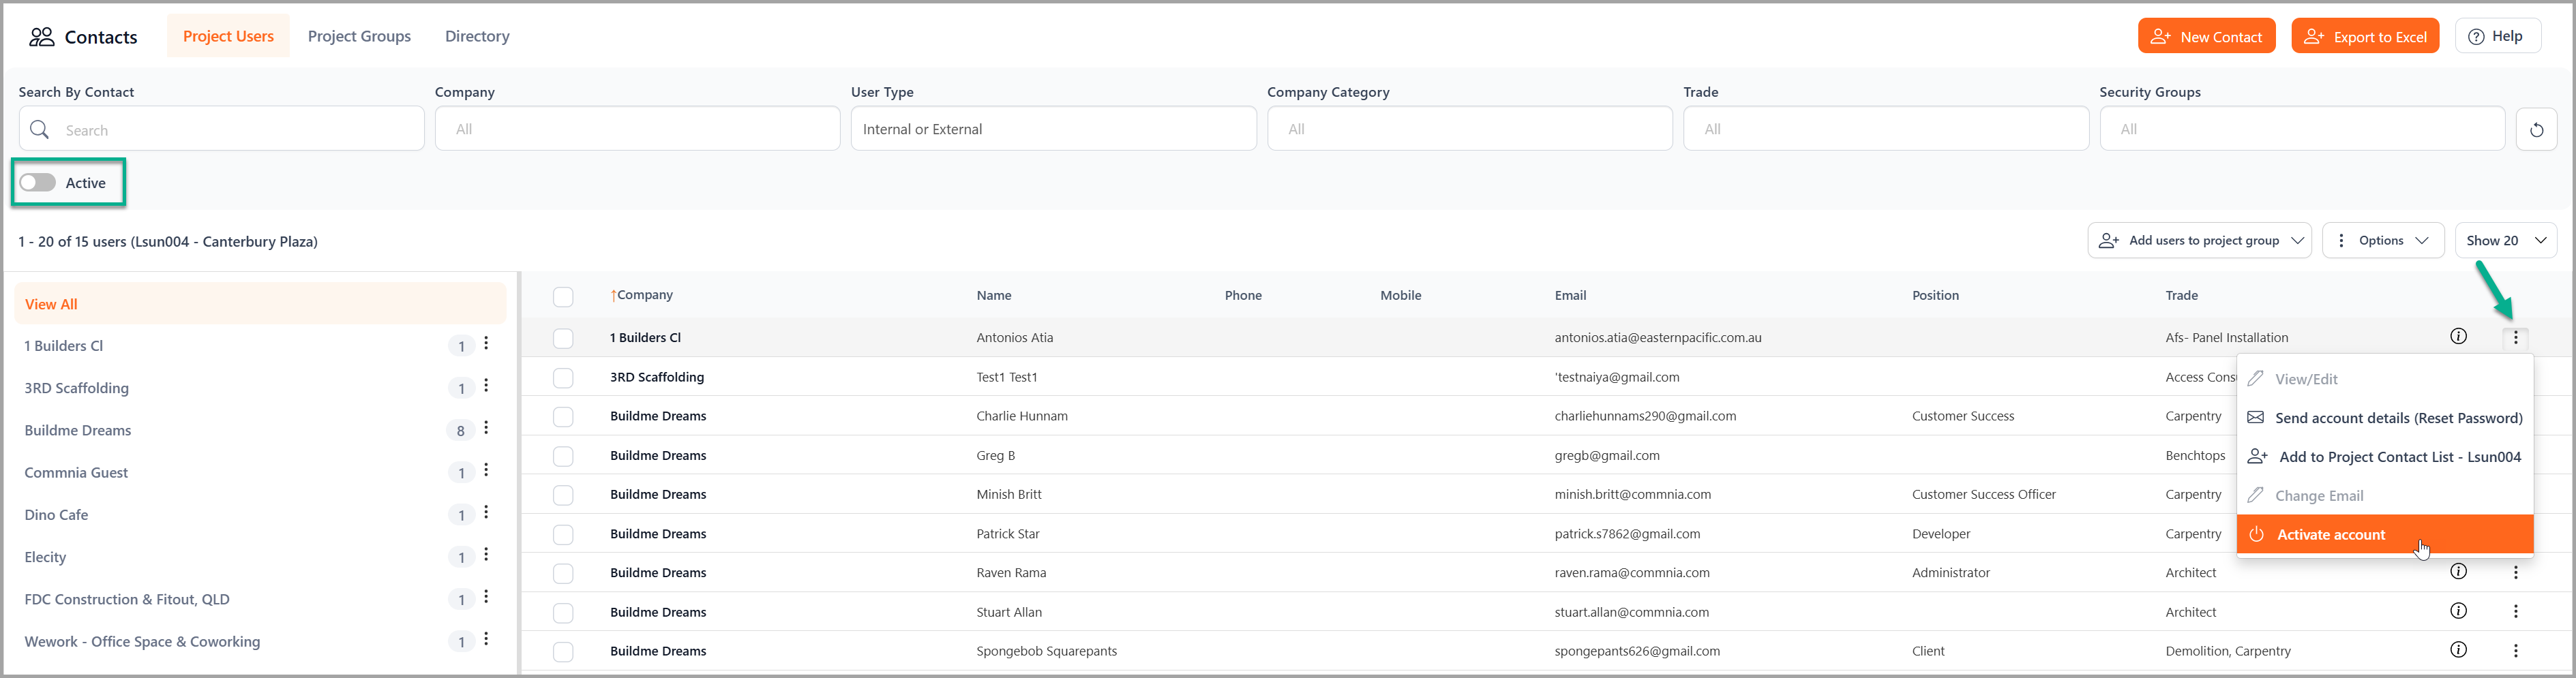Select Send account details (Reset Password)
The width and height of the screenshot is (2576, 678).
click(x=2385, y=418)
